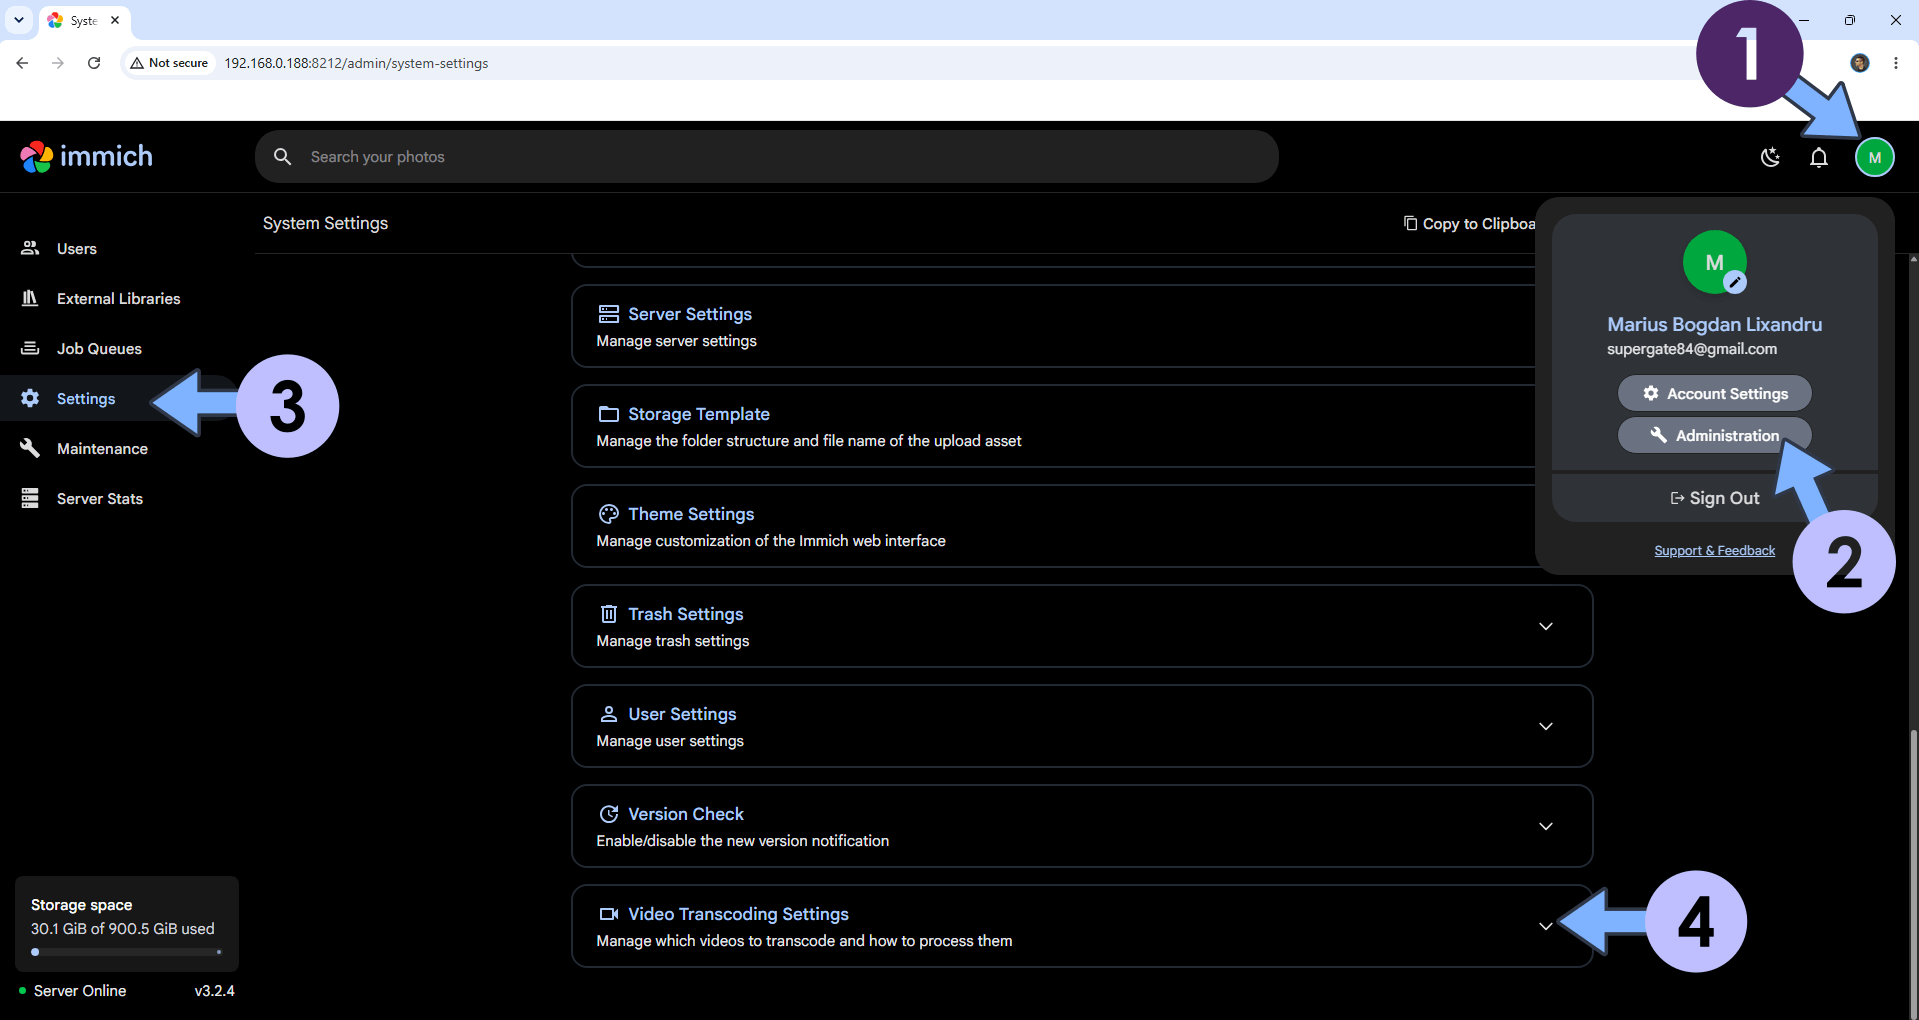This screenshot has height=1020, width=1919.
Task: Focus the Search your photos field
Action: coord(766,157)
